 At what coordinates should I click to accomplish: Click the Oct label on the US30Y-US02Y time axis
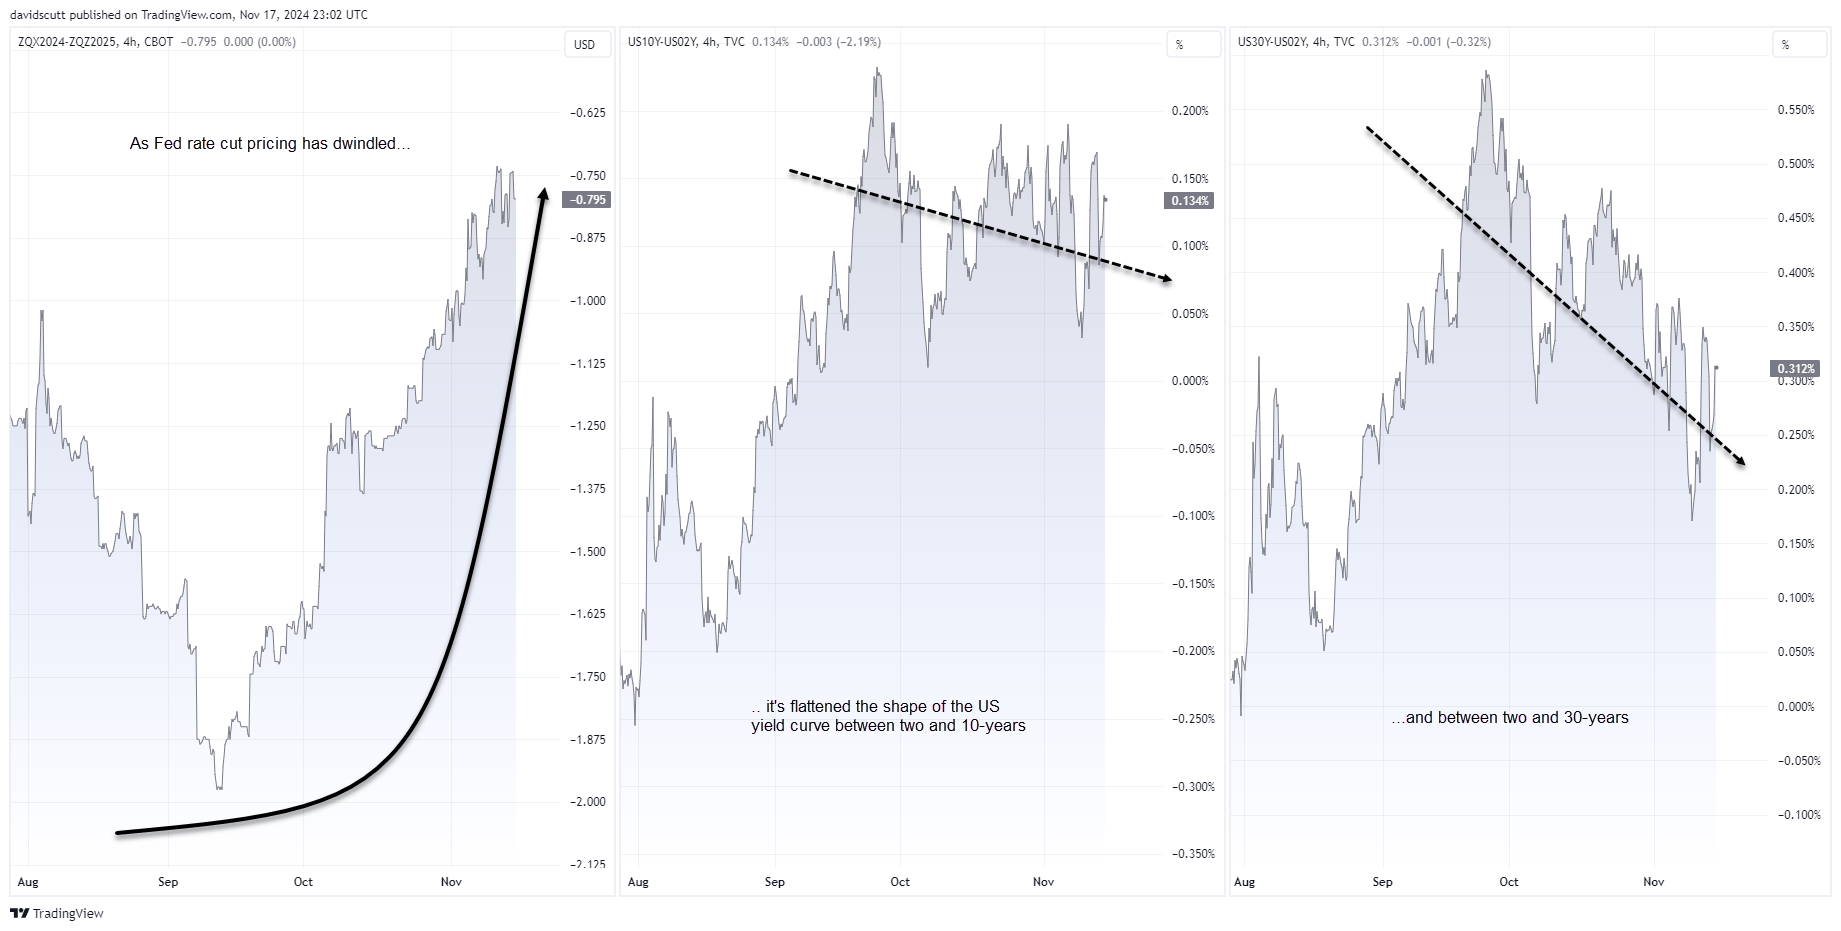click(1509, 882)
